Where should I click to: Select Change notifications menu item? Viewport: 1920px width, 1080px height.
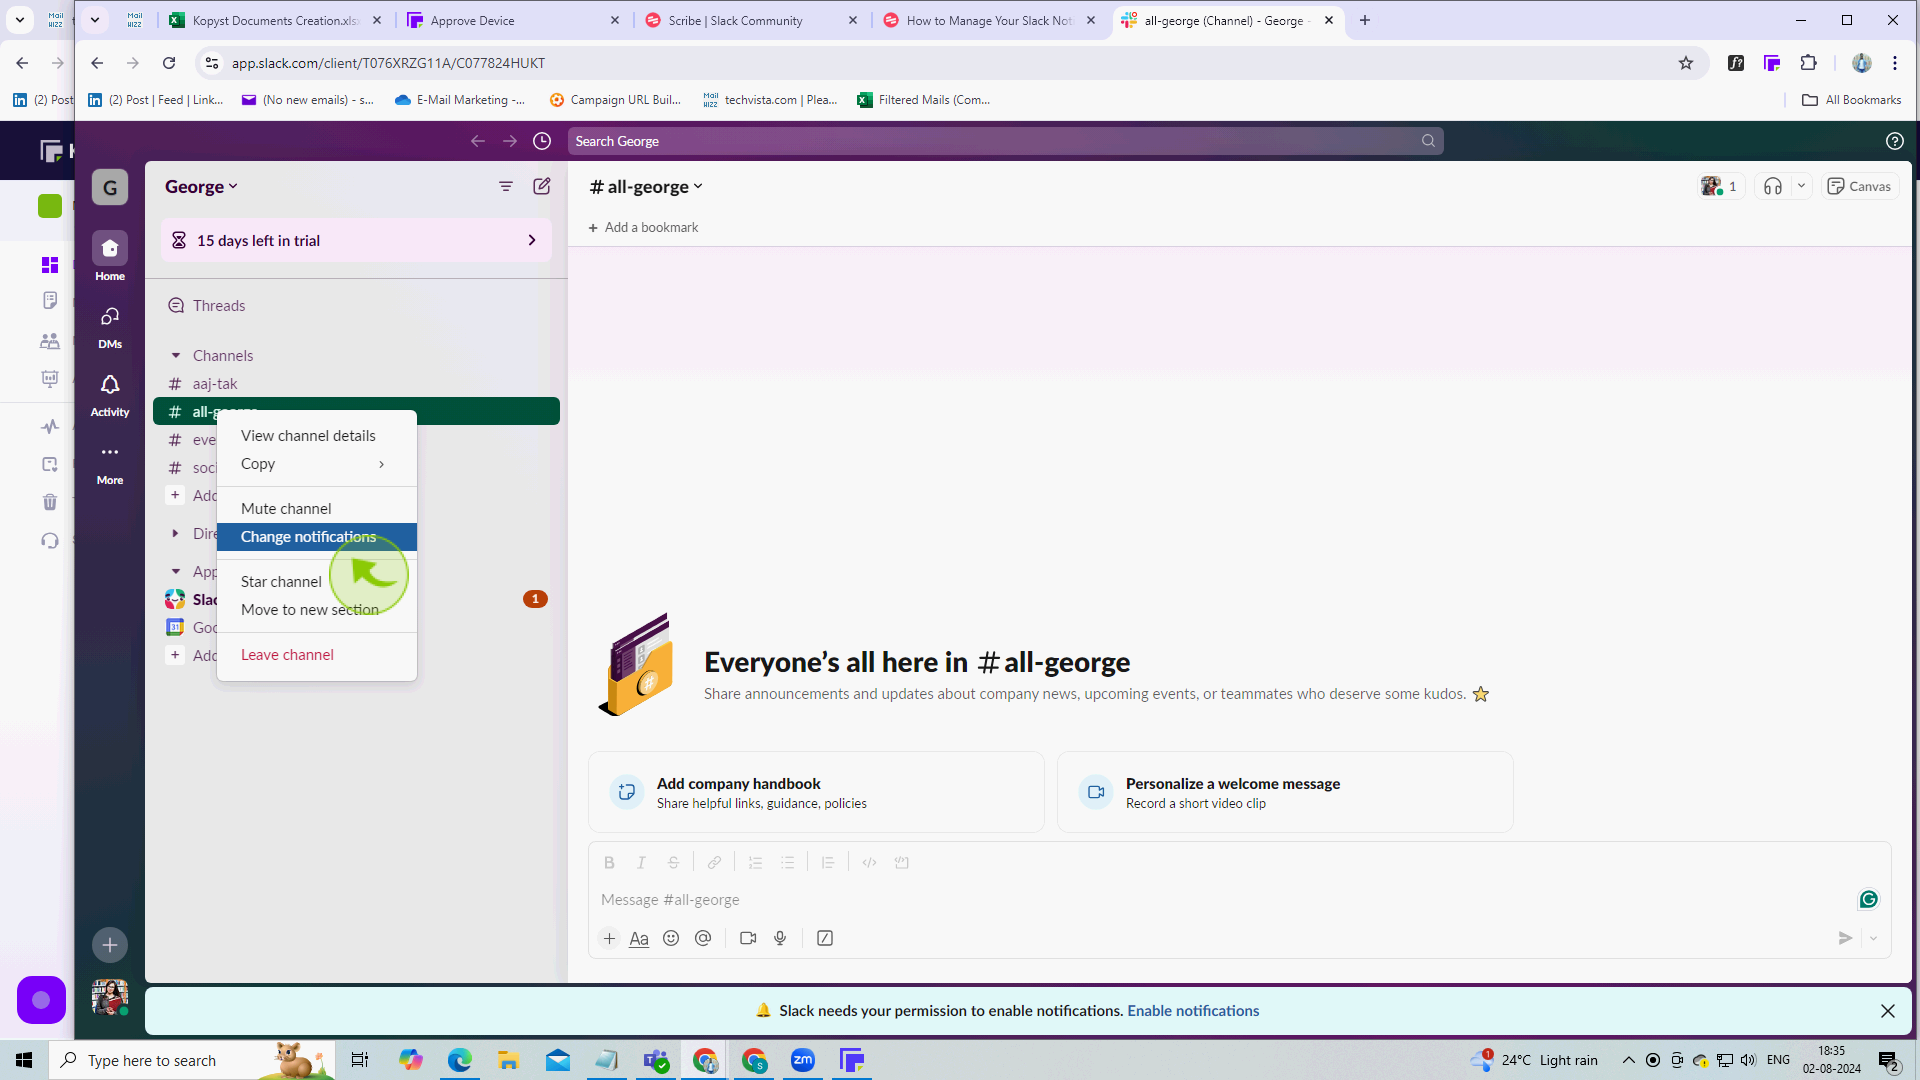click(316, 537)
